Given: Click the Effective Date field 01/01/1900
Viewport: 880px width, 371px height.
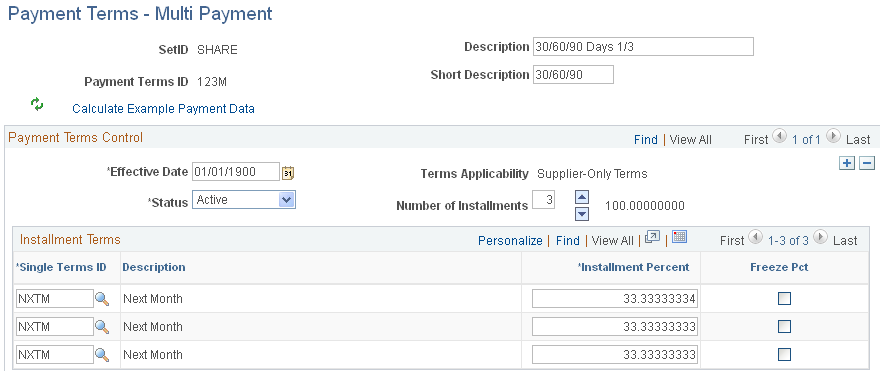Looking at the screenshot, I should pyautogui.click(x=236, y=172).
